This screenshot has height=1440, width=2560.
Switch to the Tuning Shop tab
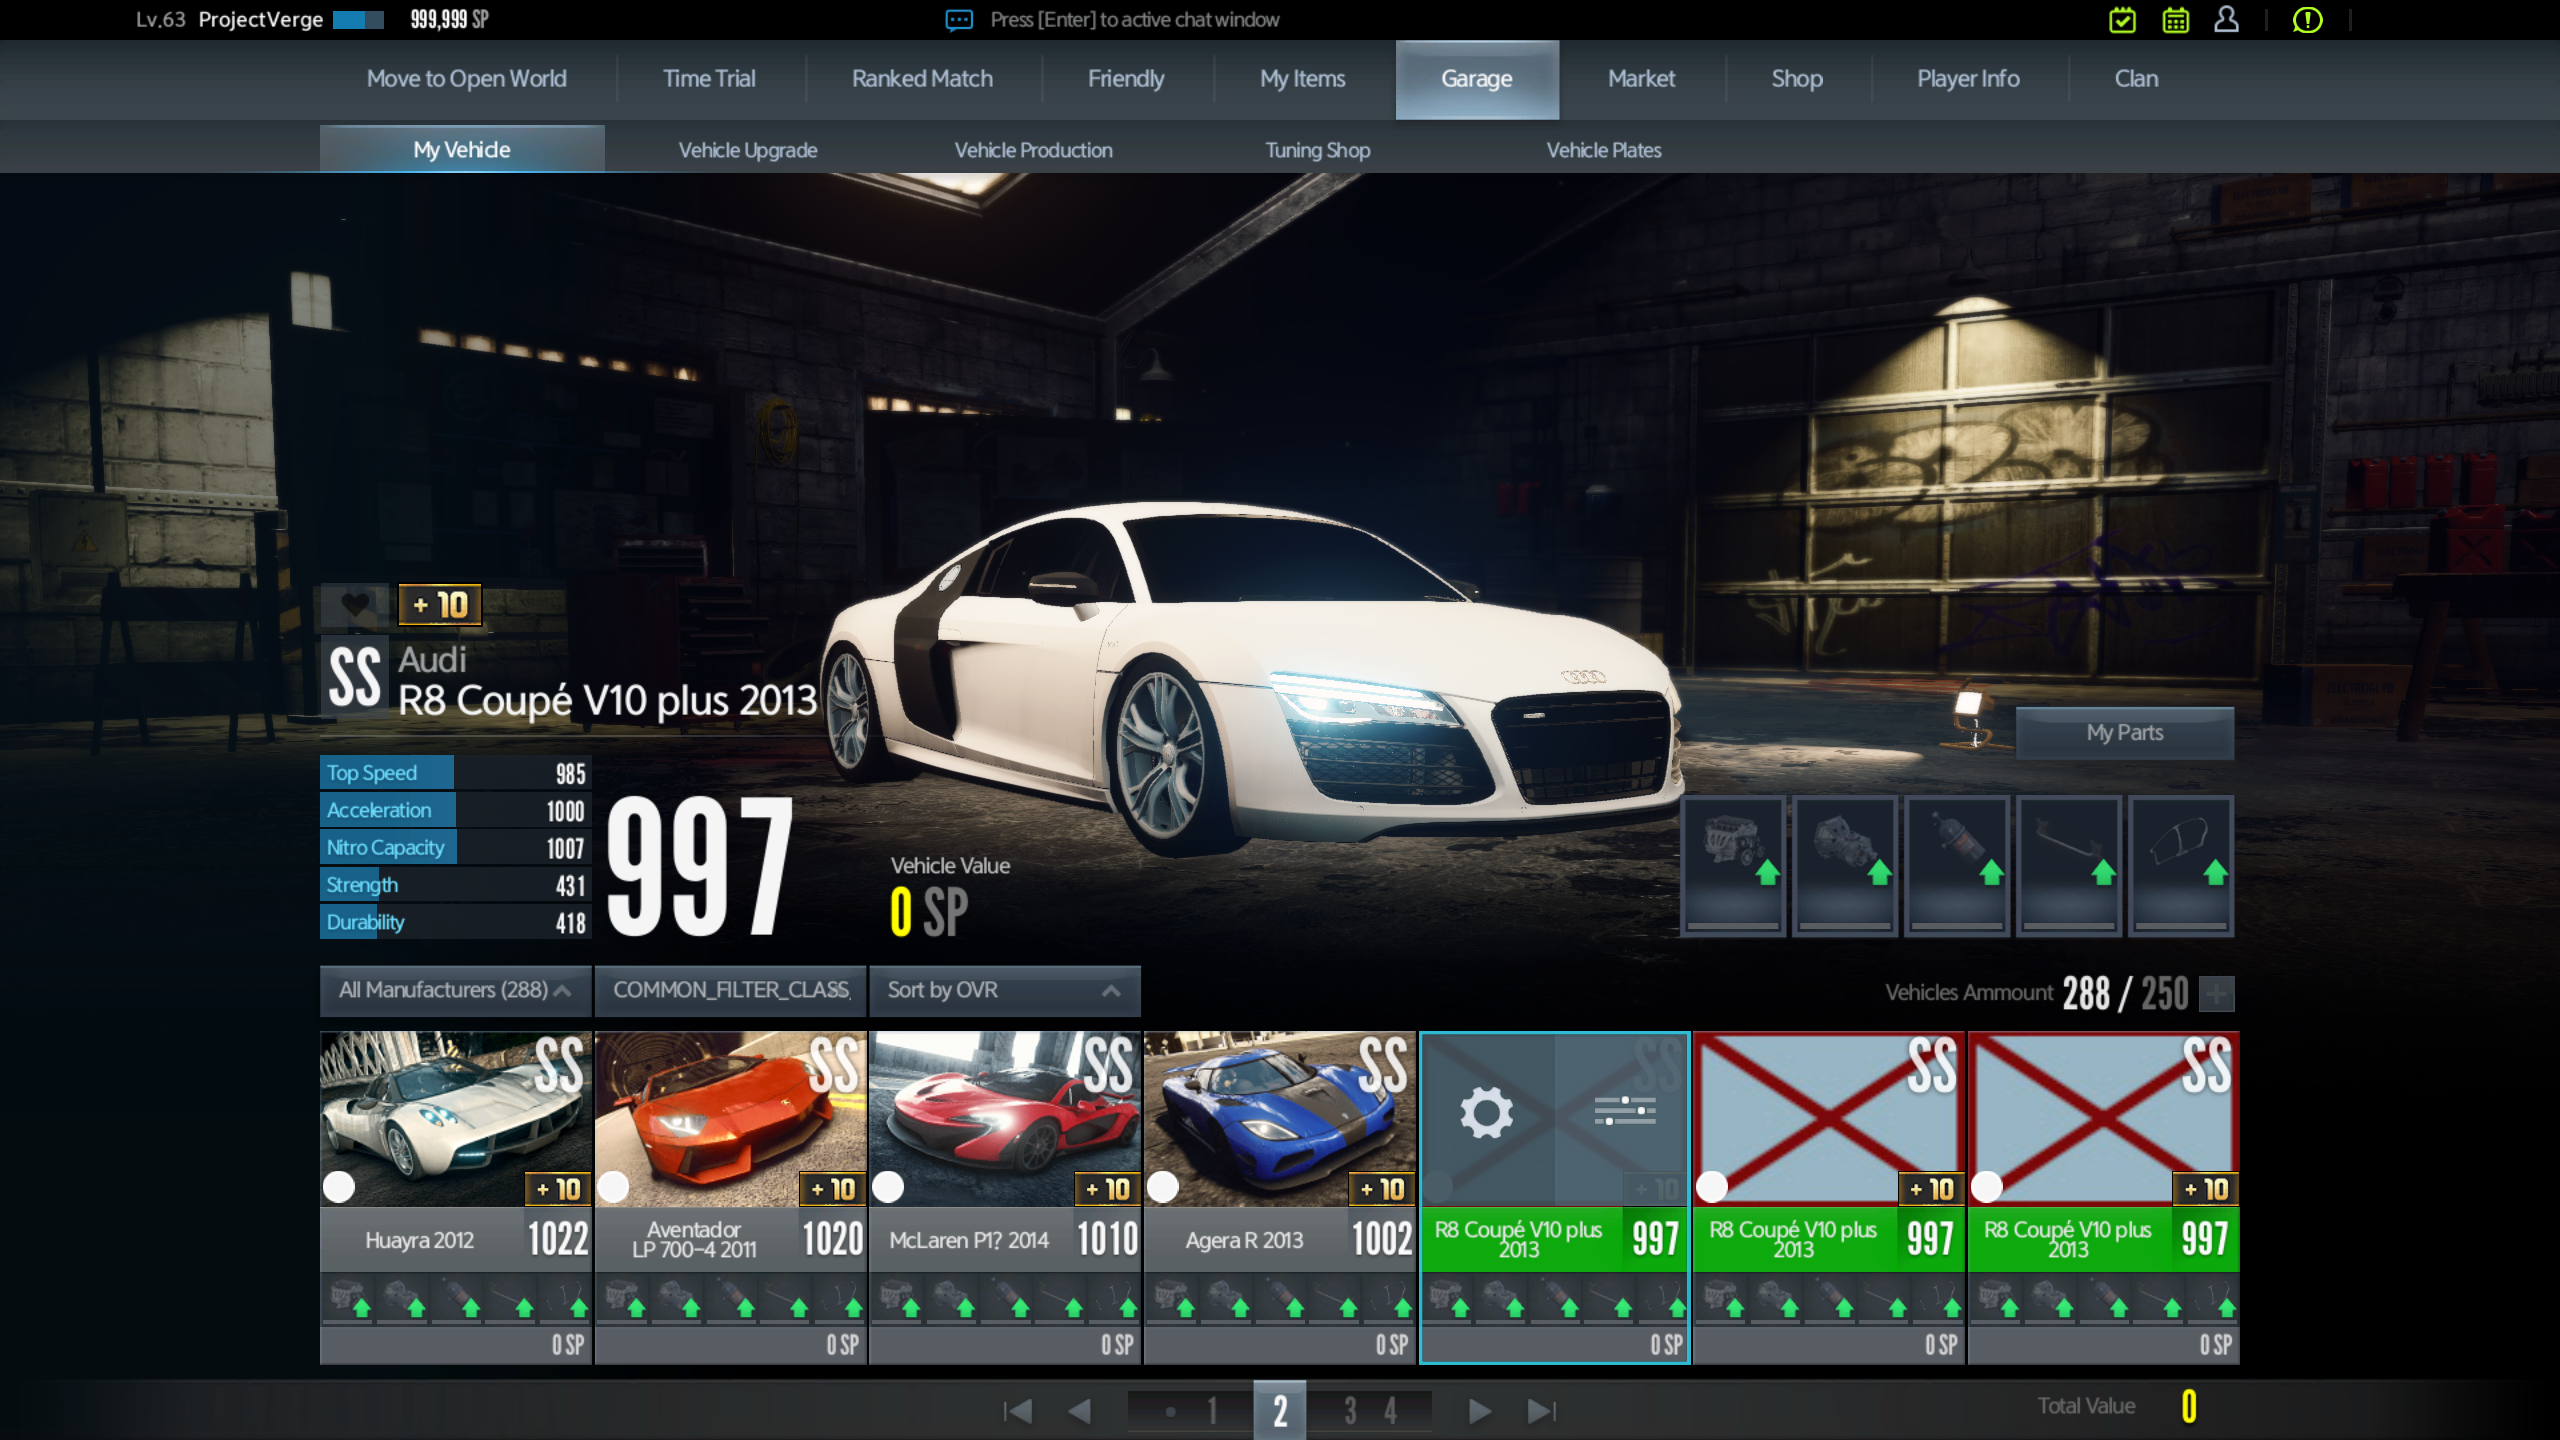[1318, 150]
